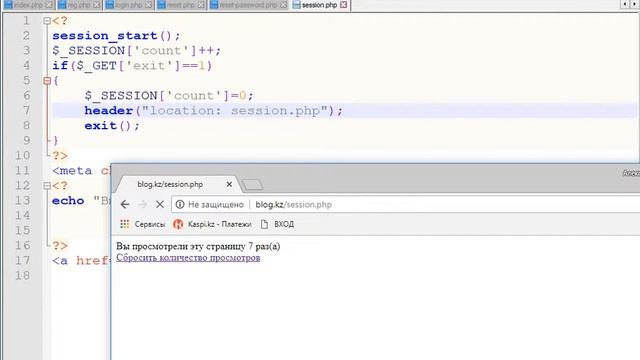Click the $_SESSION['count']++ code line
640x360 pixels.
click(137, 51)
